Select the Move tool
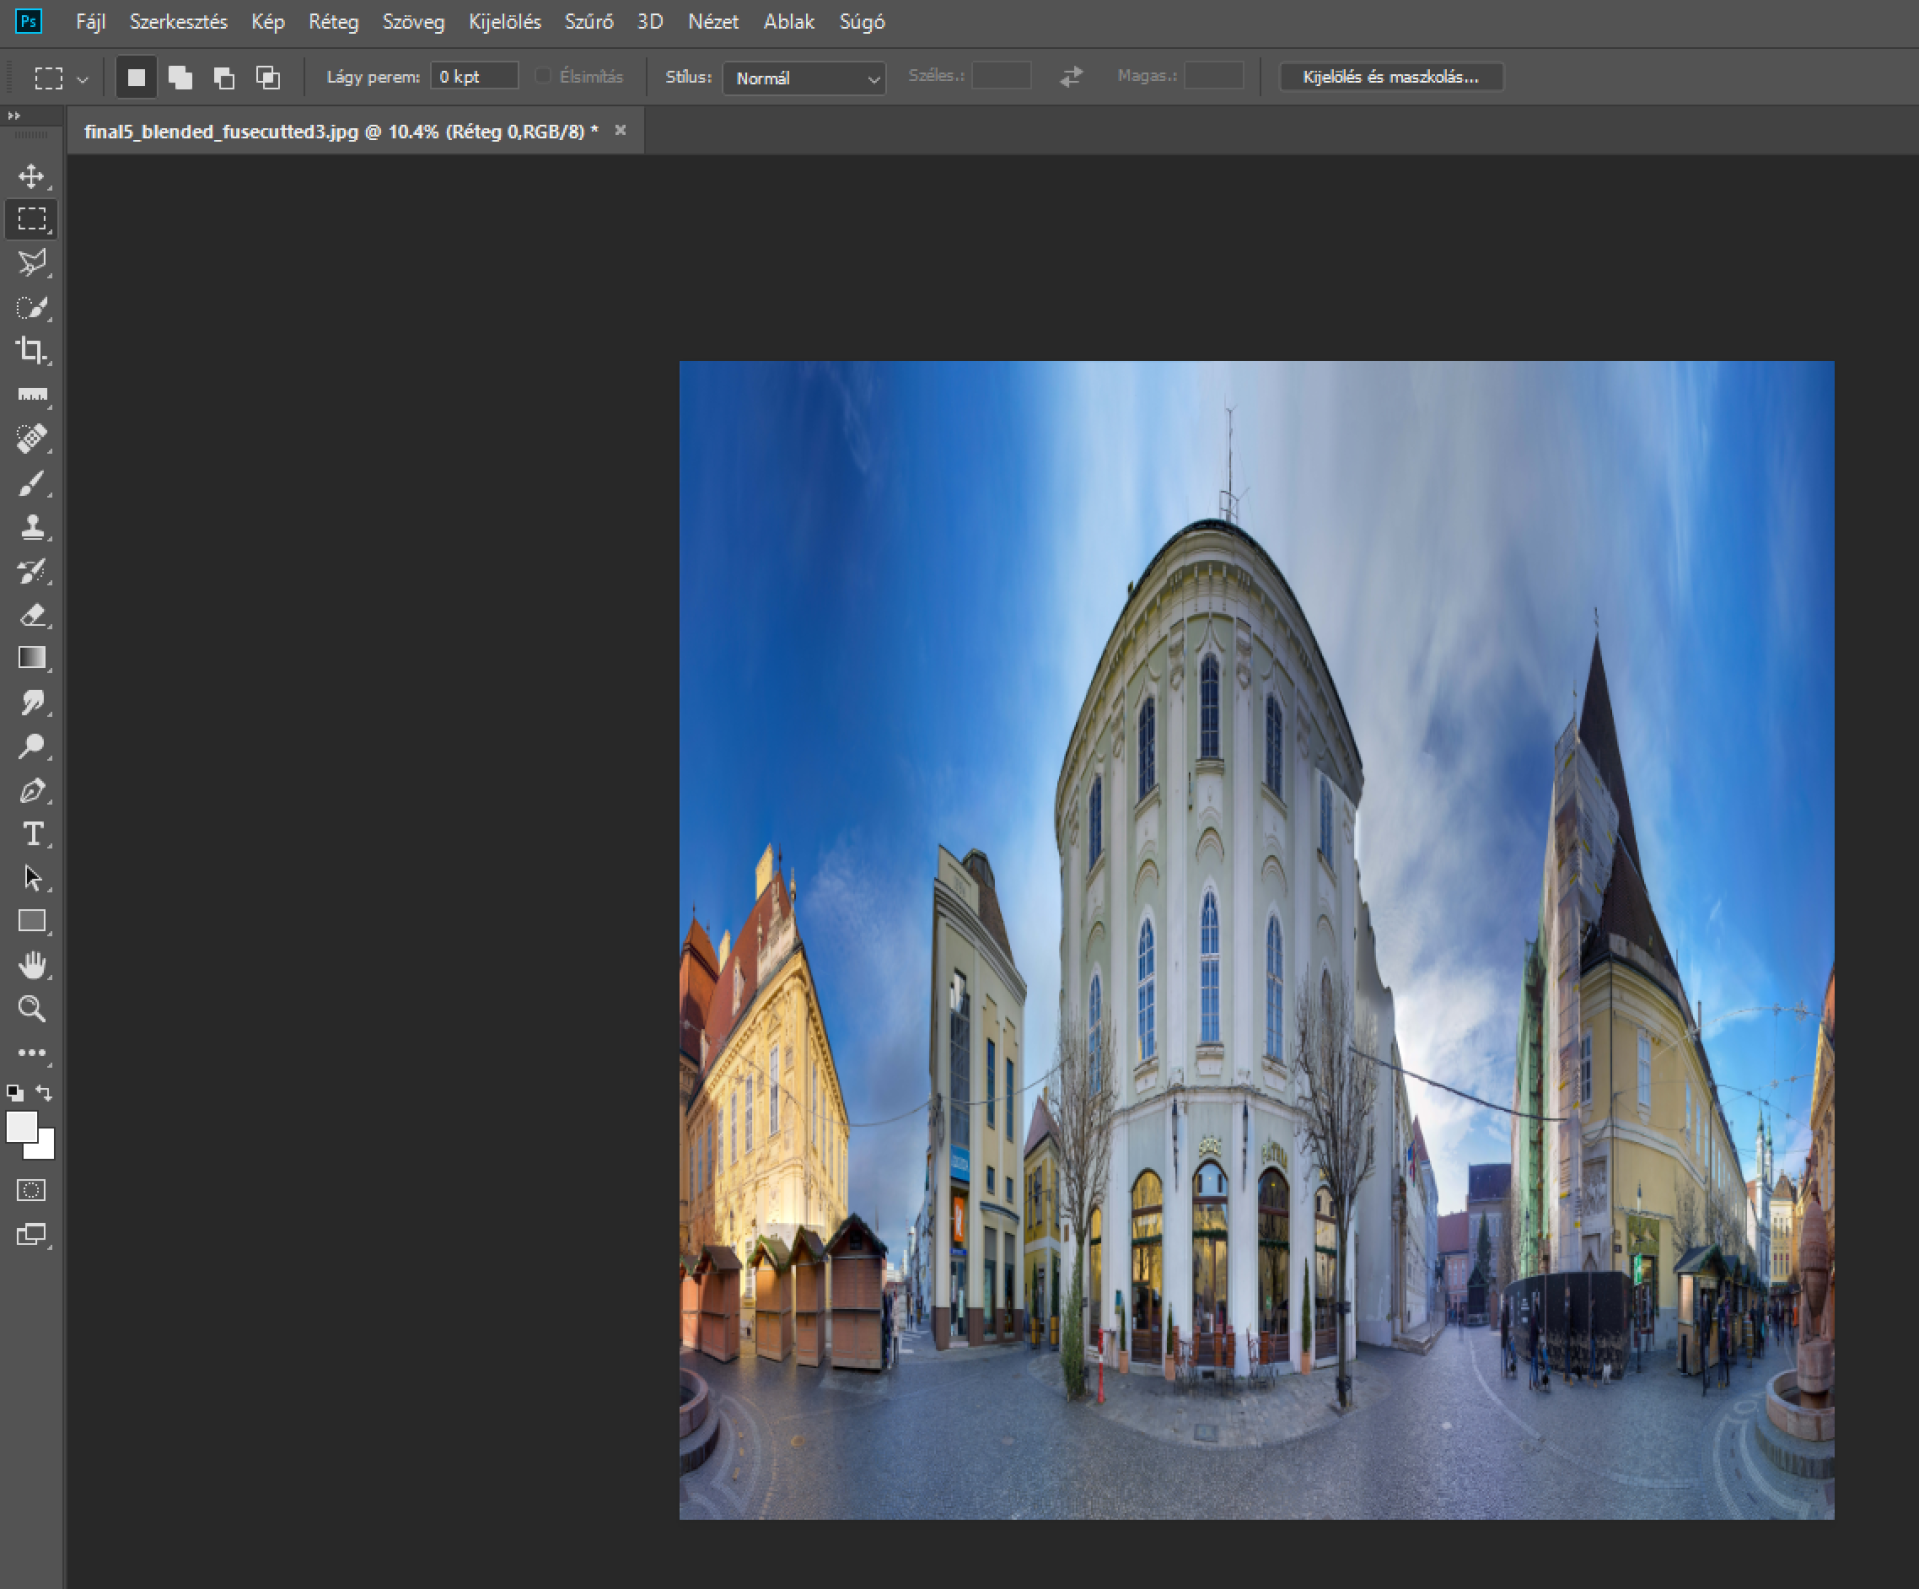This screenshot has width=1919, height=1589. (x=31, y=177)
